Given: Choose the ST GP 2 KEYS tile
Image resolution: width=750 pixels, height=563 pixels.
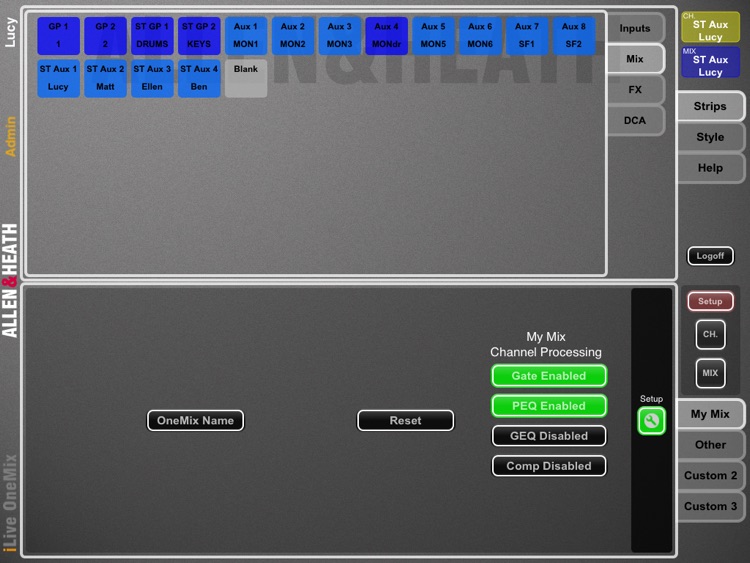Looking at the screenshot, I should (199, 35).
